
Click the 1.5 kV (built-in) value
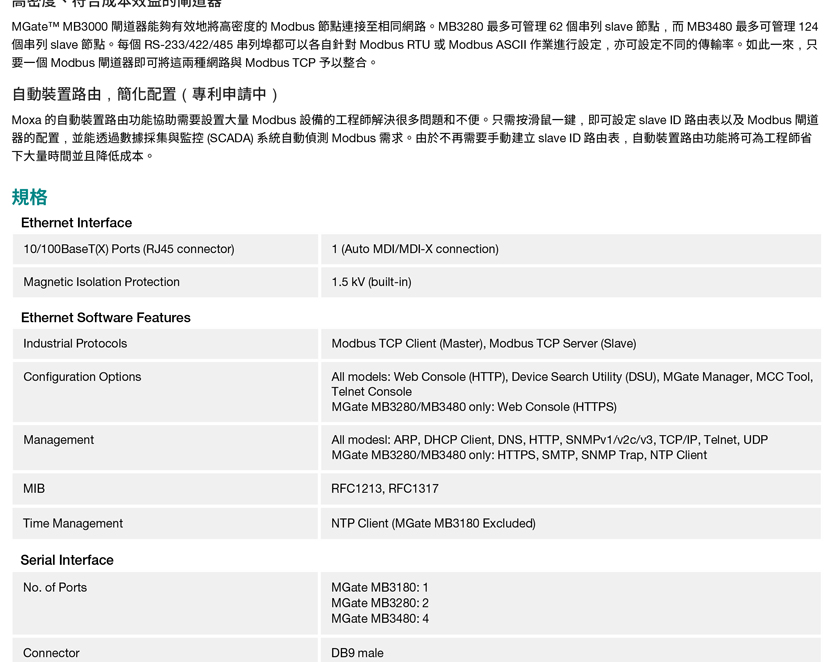[371, 282]
